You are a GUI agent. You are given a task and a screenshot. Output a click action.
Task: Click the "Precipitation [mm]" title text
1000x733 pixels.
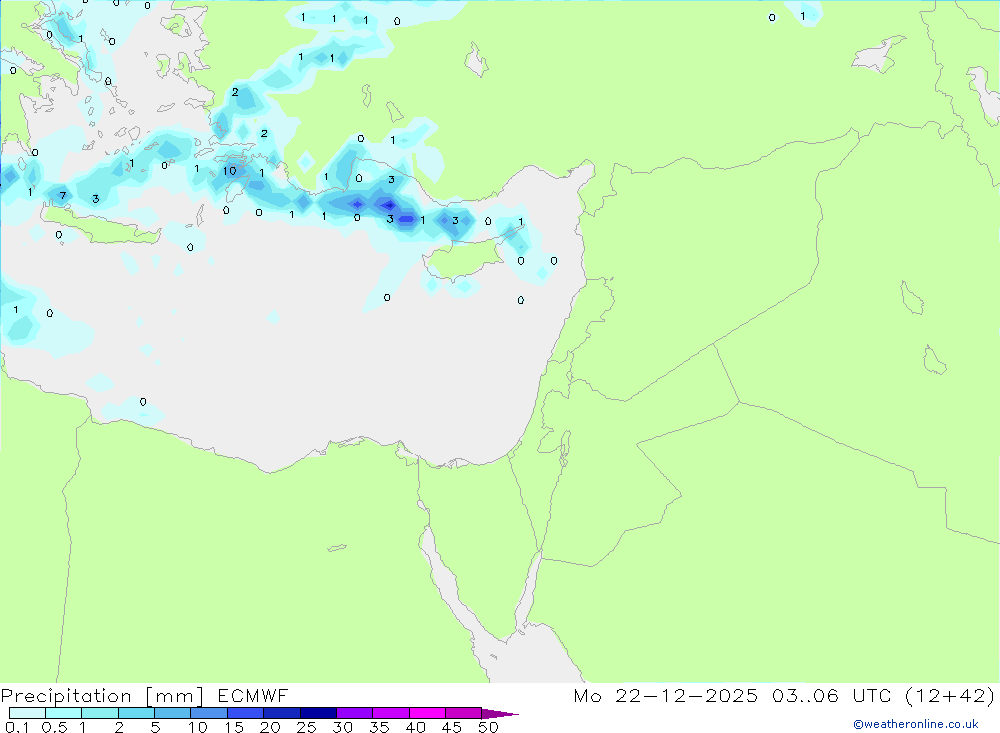pyautogui.click(x=102, y=696)
